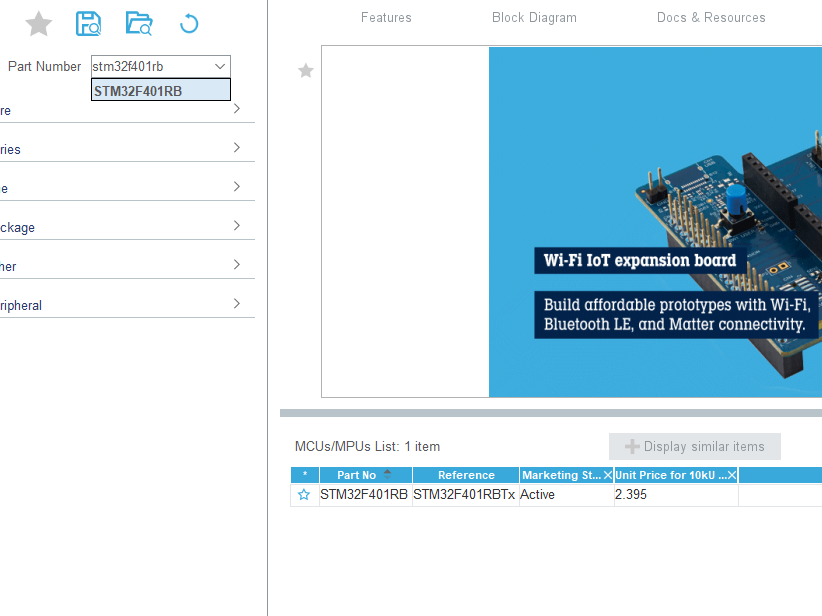This screenshot has width=822, height=616.
Task: Click the star column header
Action: pyautogui.click(x=305, y=475)
